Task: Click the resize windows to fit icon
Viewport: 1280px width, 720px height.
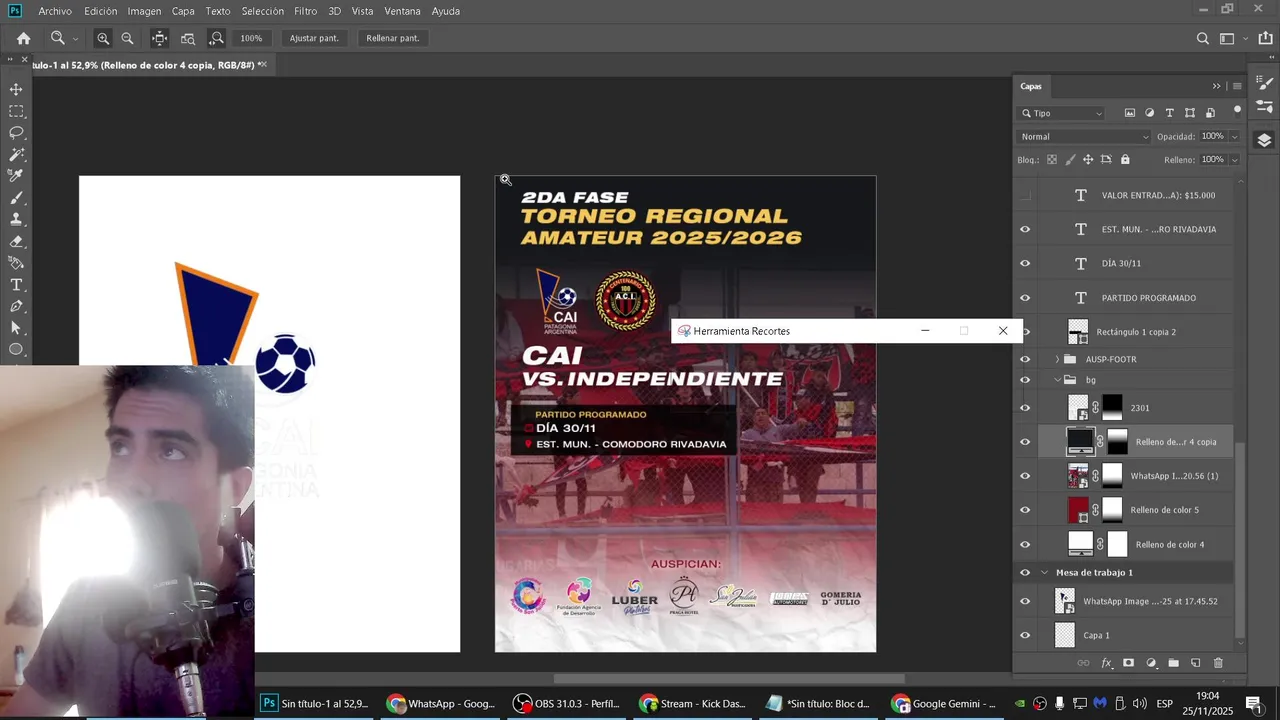Action: tap(159, 38)
